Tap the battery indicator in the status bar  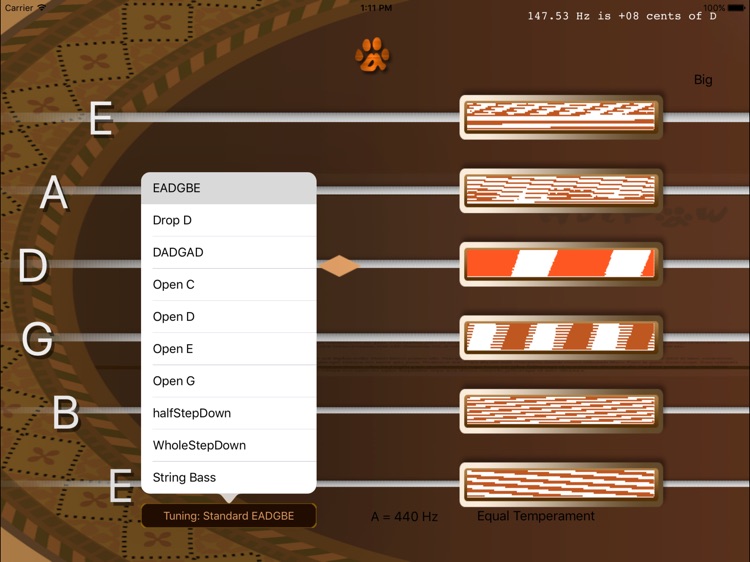pos(736,8)
